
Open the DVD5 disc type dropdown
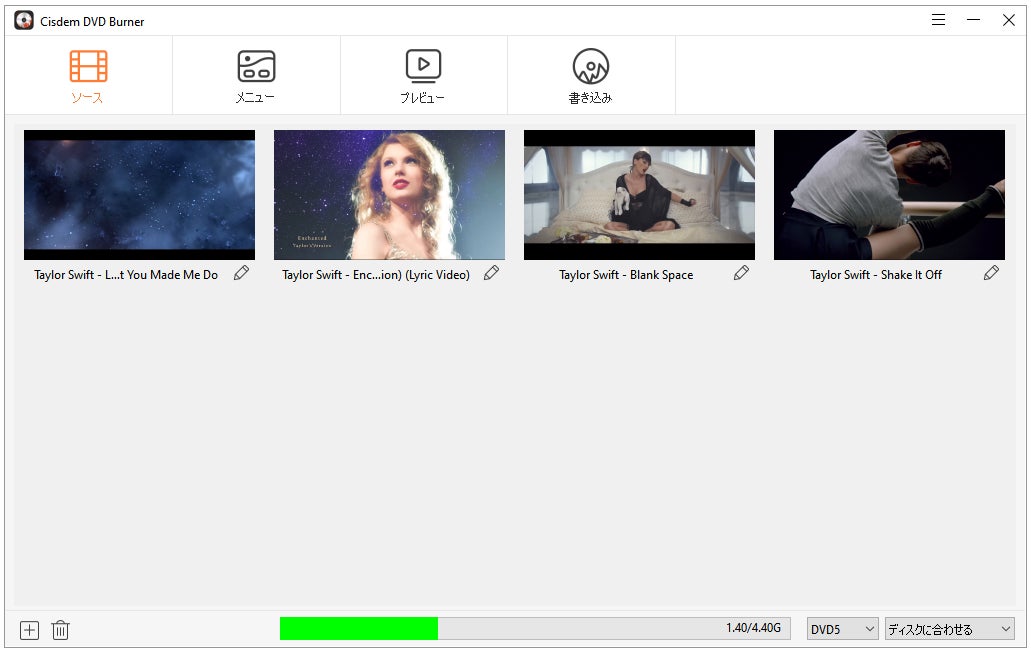(843, 629)
